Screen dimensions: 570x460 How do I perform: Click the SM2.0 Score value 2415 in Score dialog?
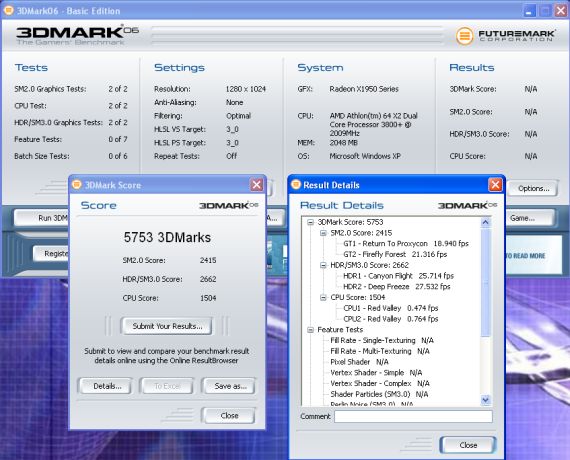208,260
